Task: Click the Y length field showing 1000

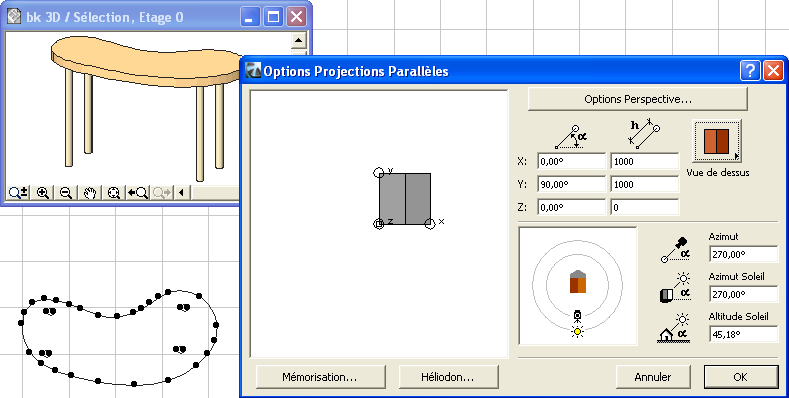Action: click(645, 184)
